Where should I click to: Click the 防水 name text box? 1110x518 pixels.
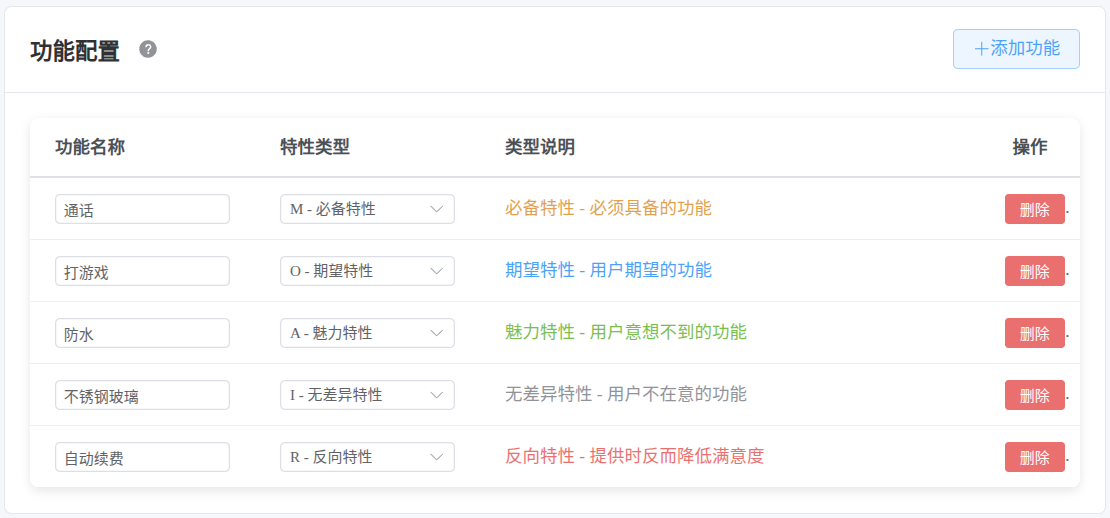pyautogui.click(x=142, y=333)
